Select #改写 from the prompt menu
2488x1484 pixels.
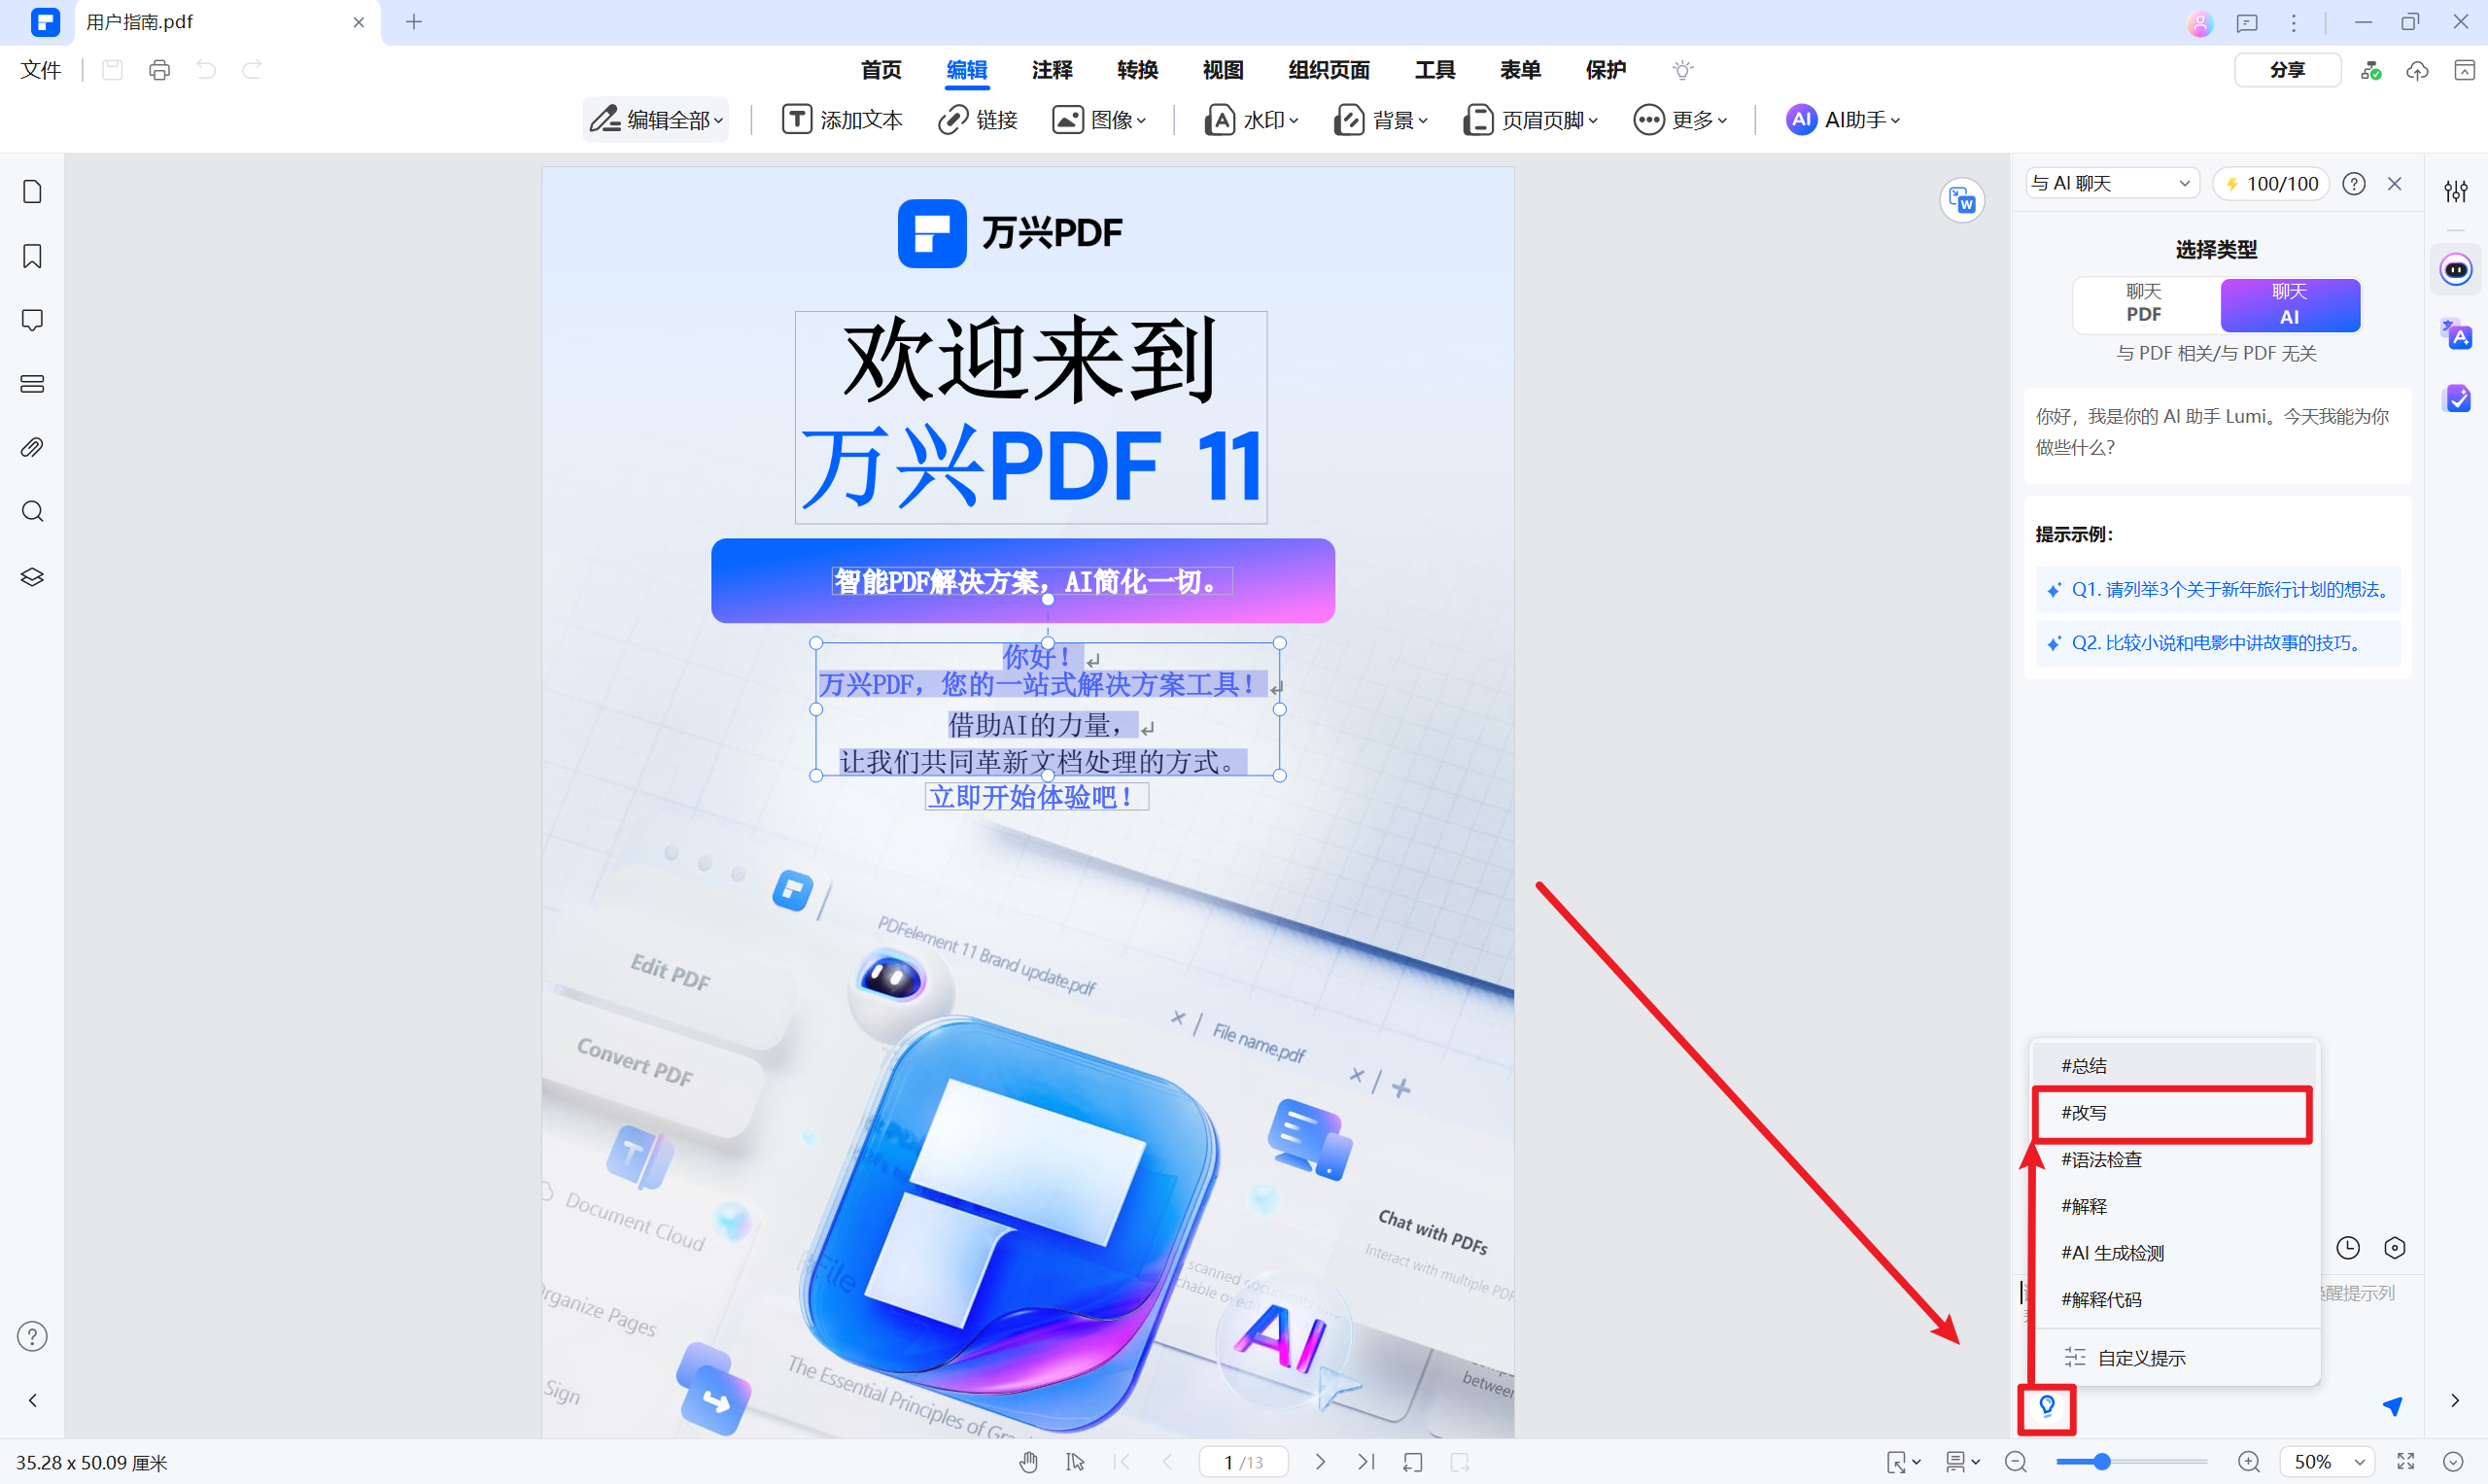(x=2172, y=1113)
